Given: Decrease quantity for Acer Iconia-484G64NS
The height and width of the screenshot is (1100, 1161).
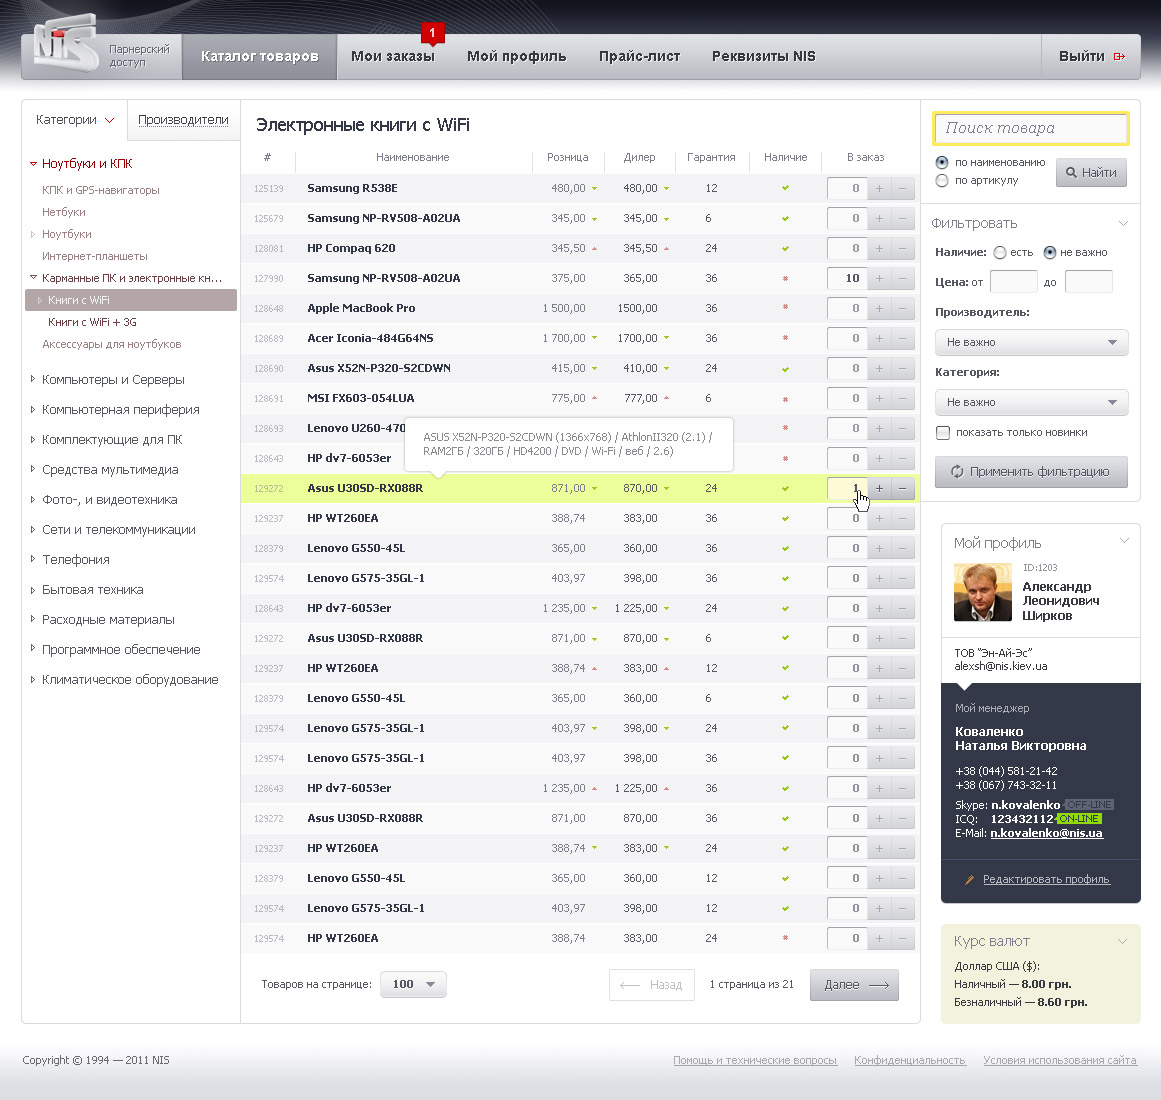Looking at the screenshot, I should 903,338.
